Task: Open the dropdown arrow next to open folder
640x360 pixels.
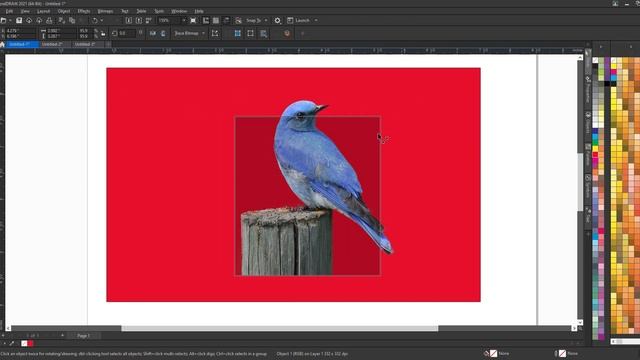Action: [10, 20]
